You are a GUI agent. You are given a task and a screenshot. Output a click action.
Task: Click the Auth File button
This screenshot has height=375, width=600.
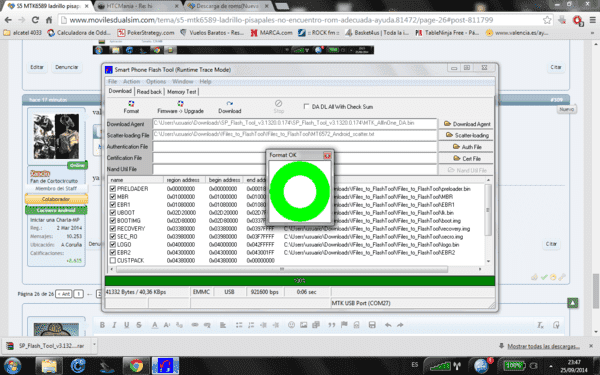pyautogui.click(x=467, y=147)
